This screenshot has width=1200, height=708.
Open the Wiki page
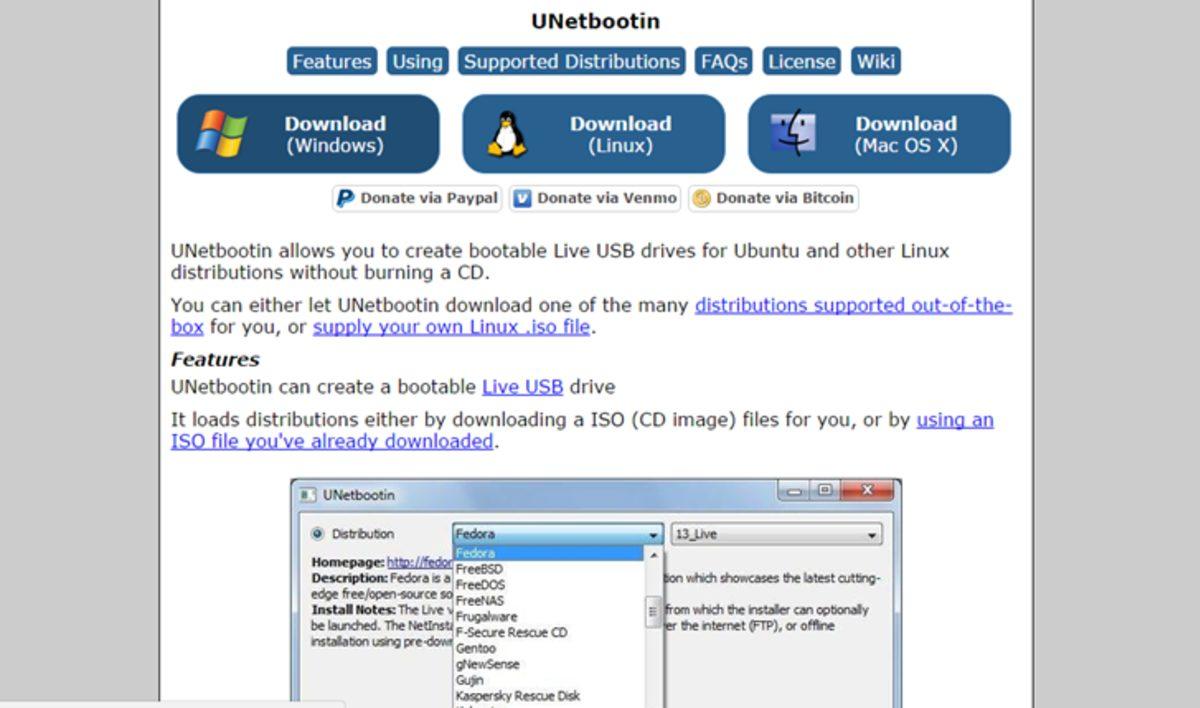(x=875, y=62)
